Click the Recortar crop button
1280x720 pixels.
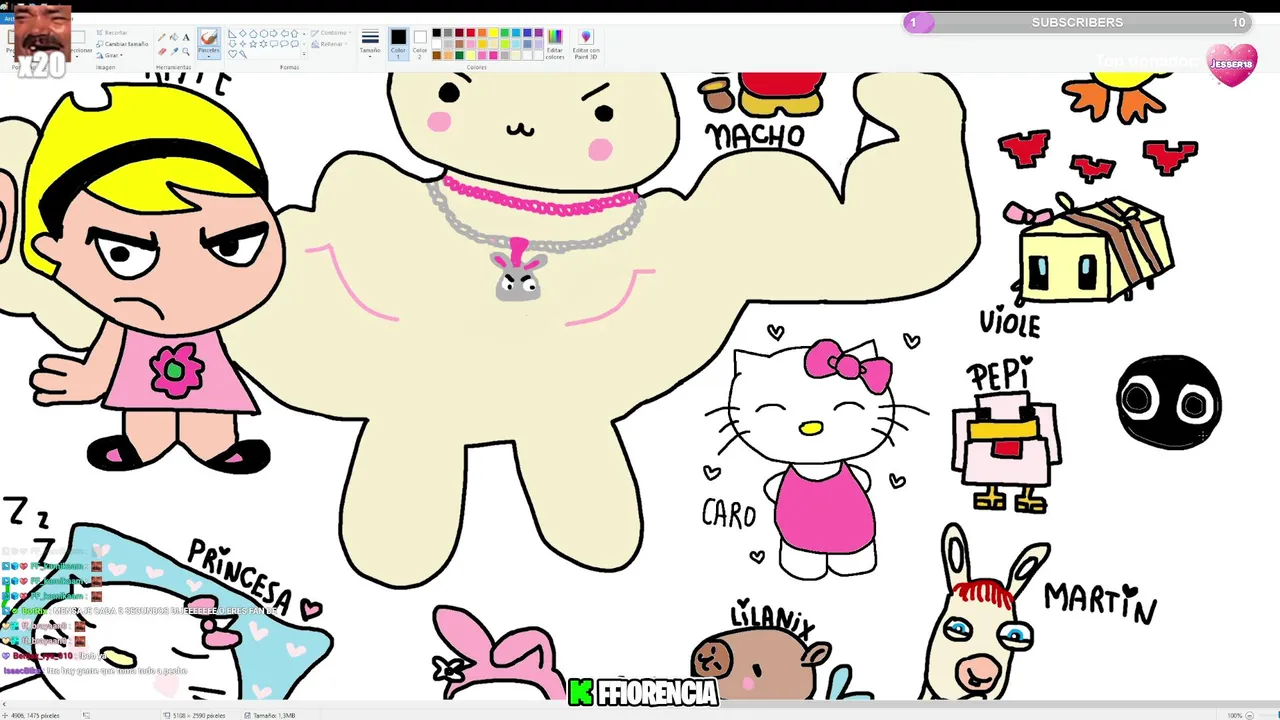point(112,32)
